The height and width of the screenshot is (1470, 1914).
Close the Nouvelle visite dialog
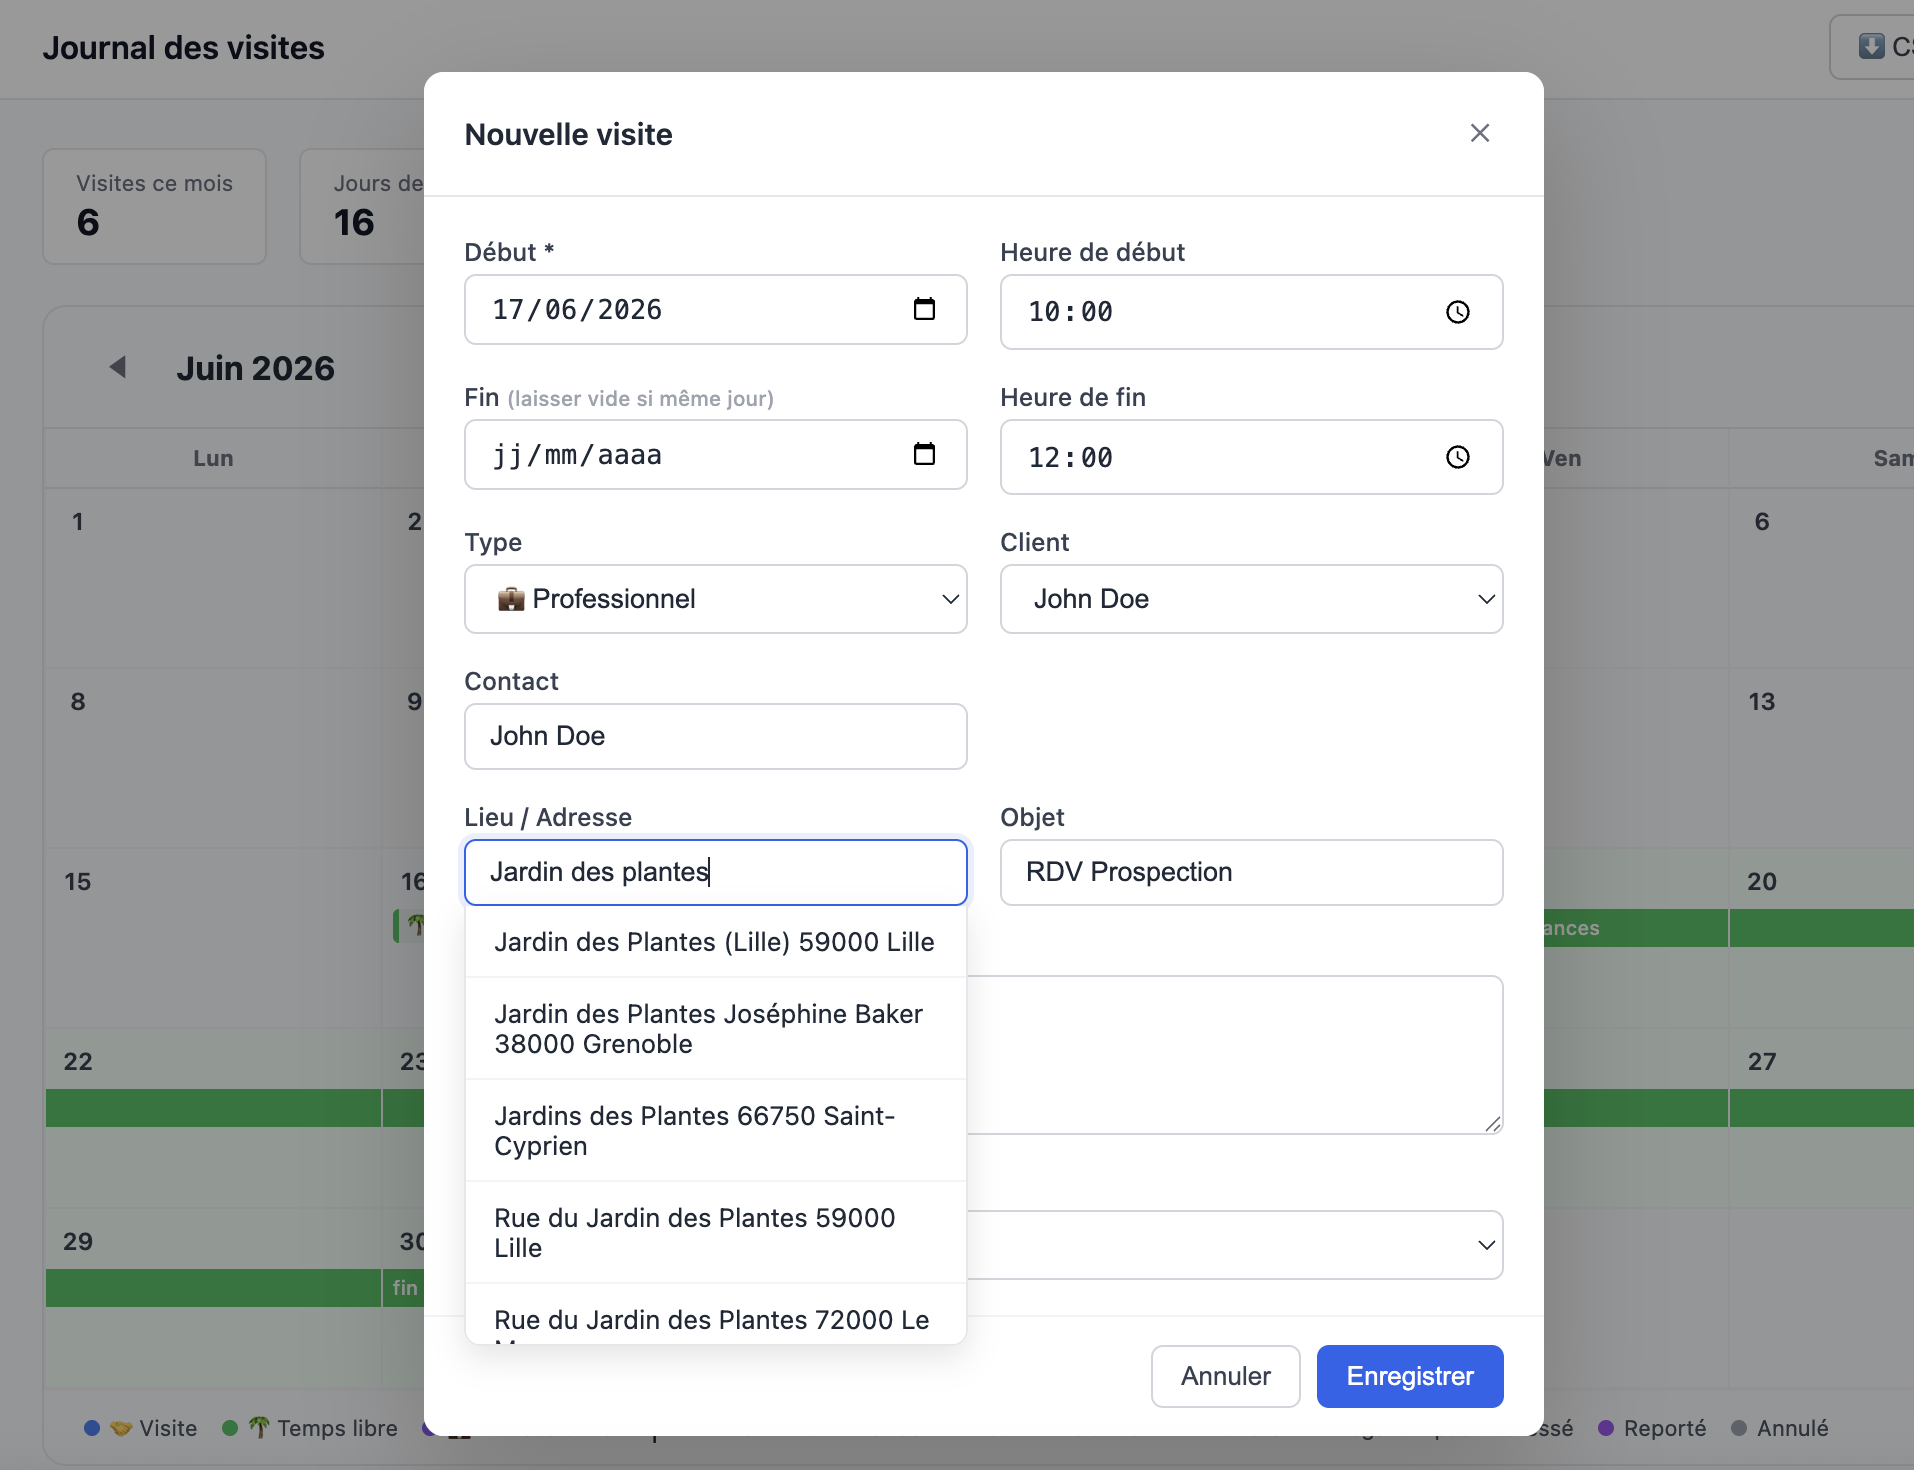click(1480, 133)
